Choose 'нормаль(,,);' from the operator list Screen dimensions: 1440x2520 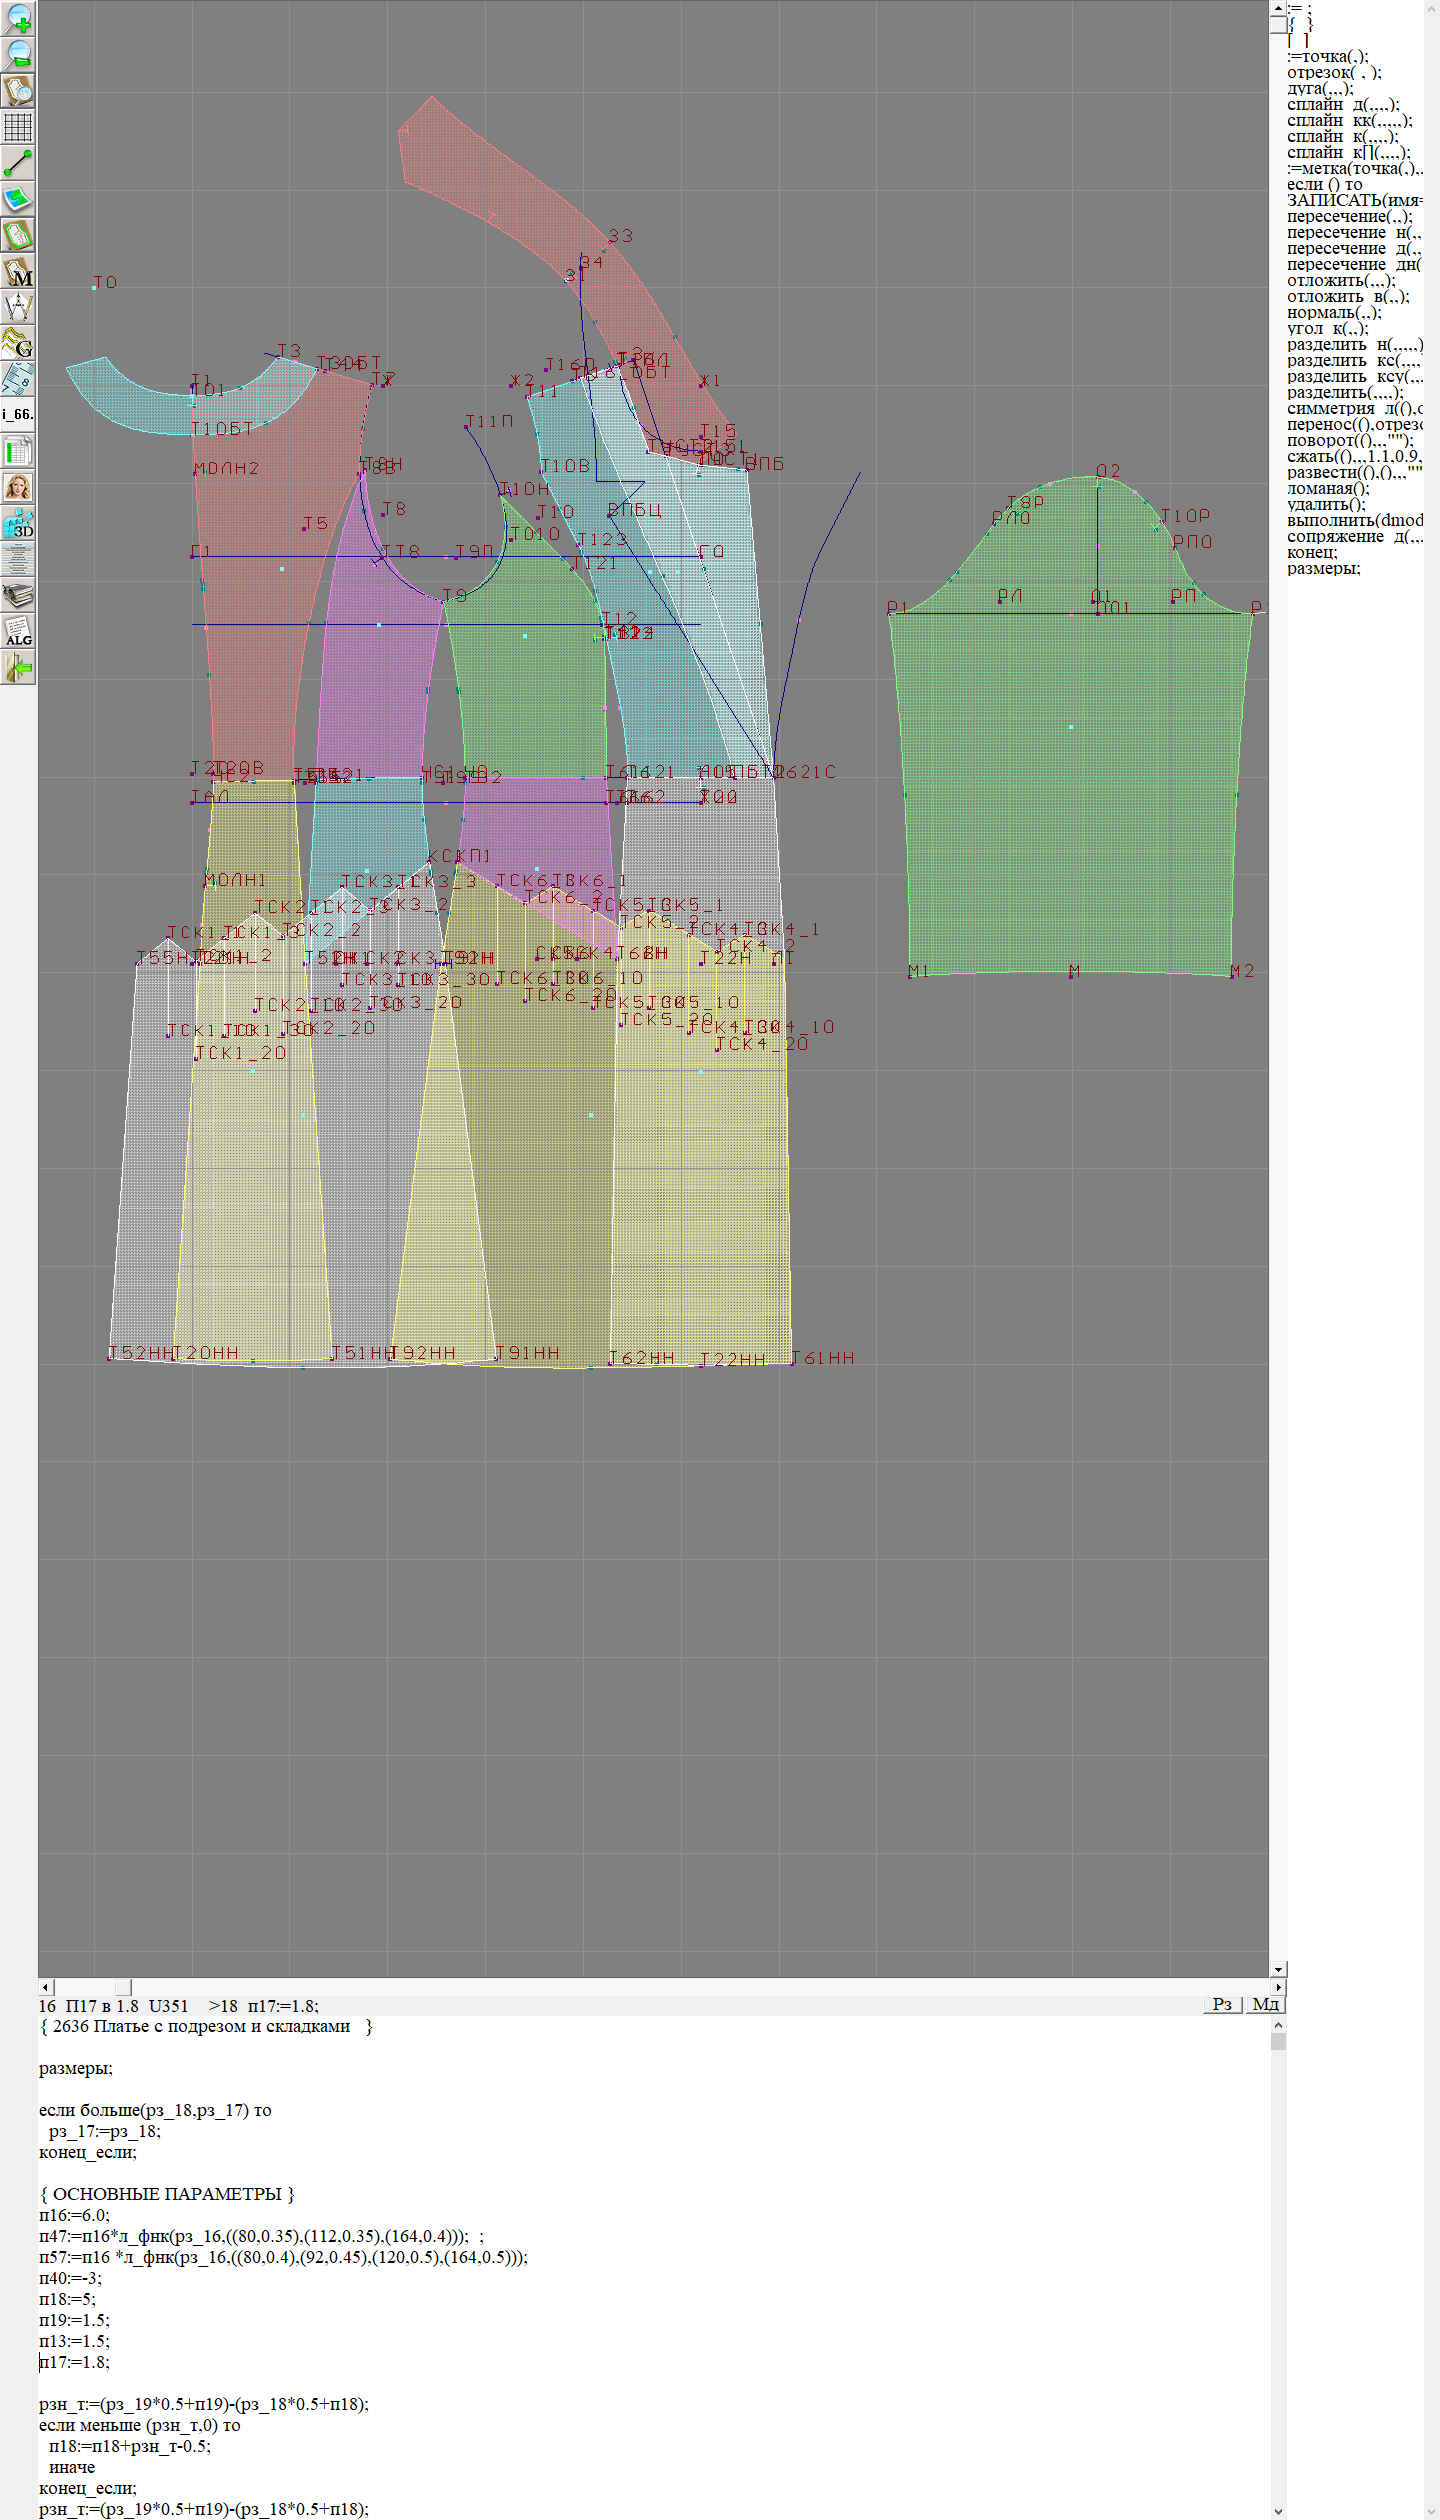coord(1334,312)
